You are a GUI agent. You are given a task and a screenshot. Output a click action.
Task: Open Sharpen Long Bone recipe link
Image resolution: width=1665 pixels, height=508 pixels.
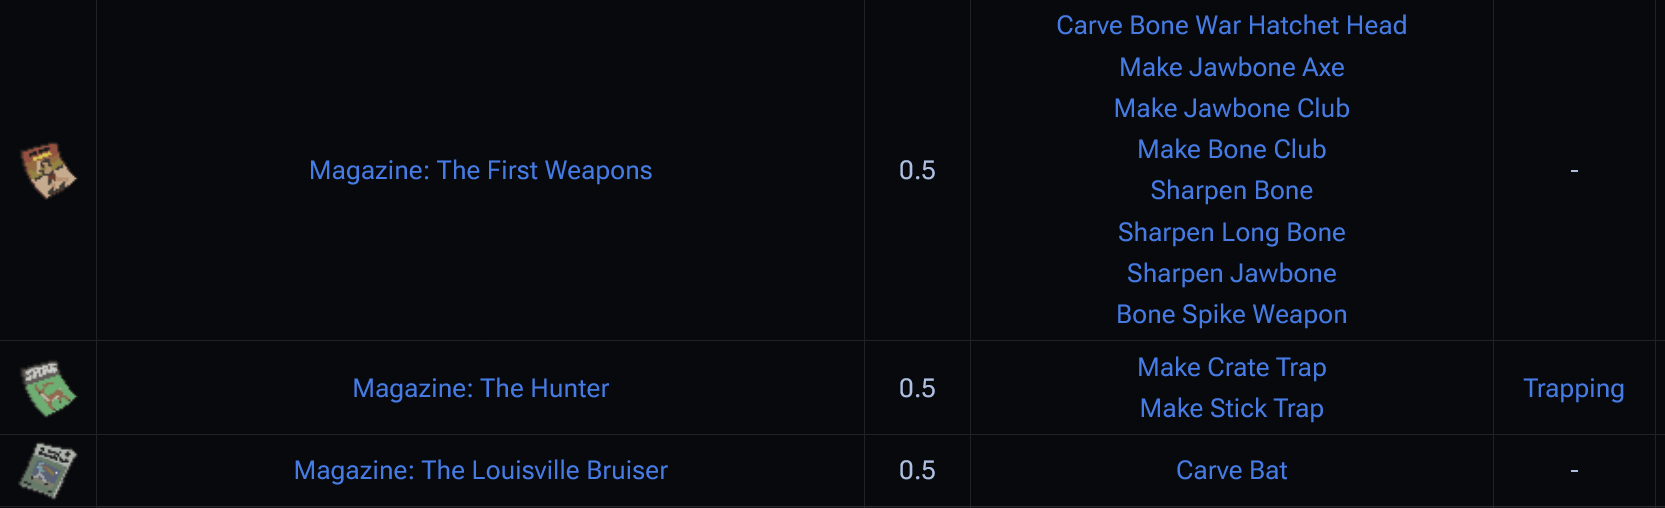point(1231,232)
